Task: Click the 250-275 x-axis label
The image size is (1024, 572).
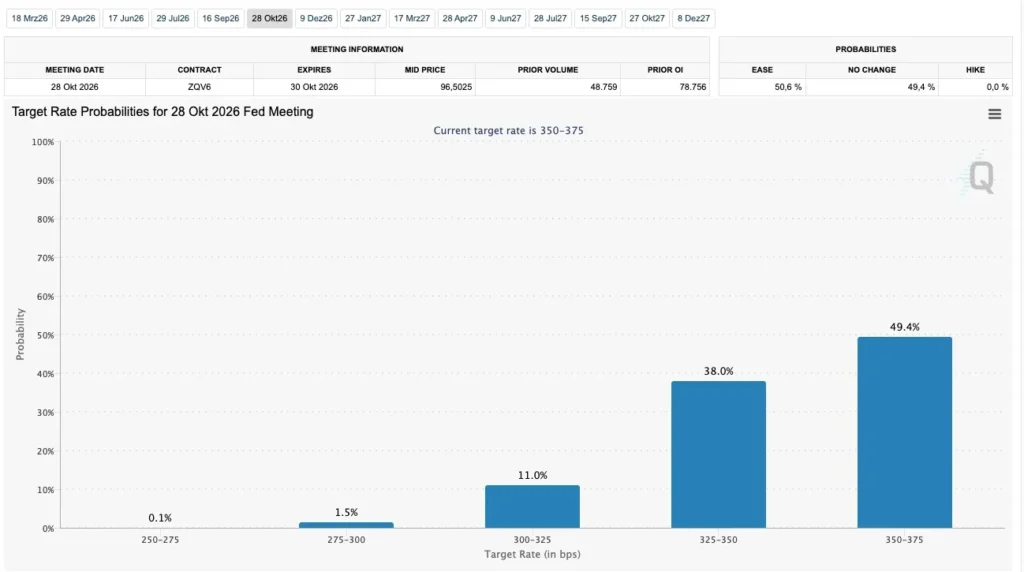Action: point(160,540)
